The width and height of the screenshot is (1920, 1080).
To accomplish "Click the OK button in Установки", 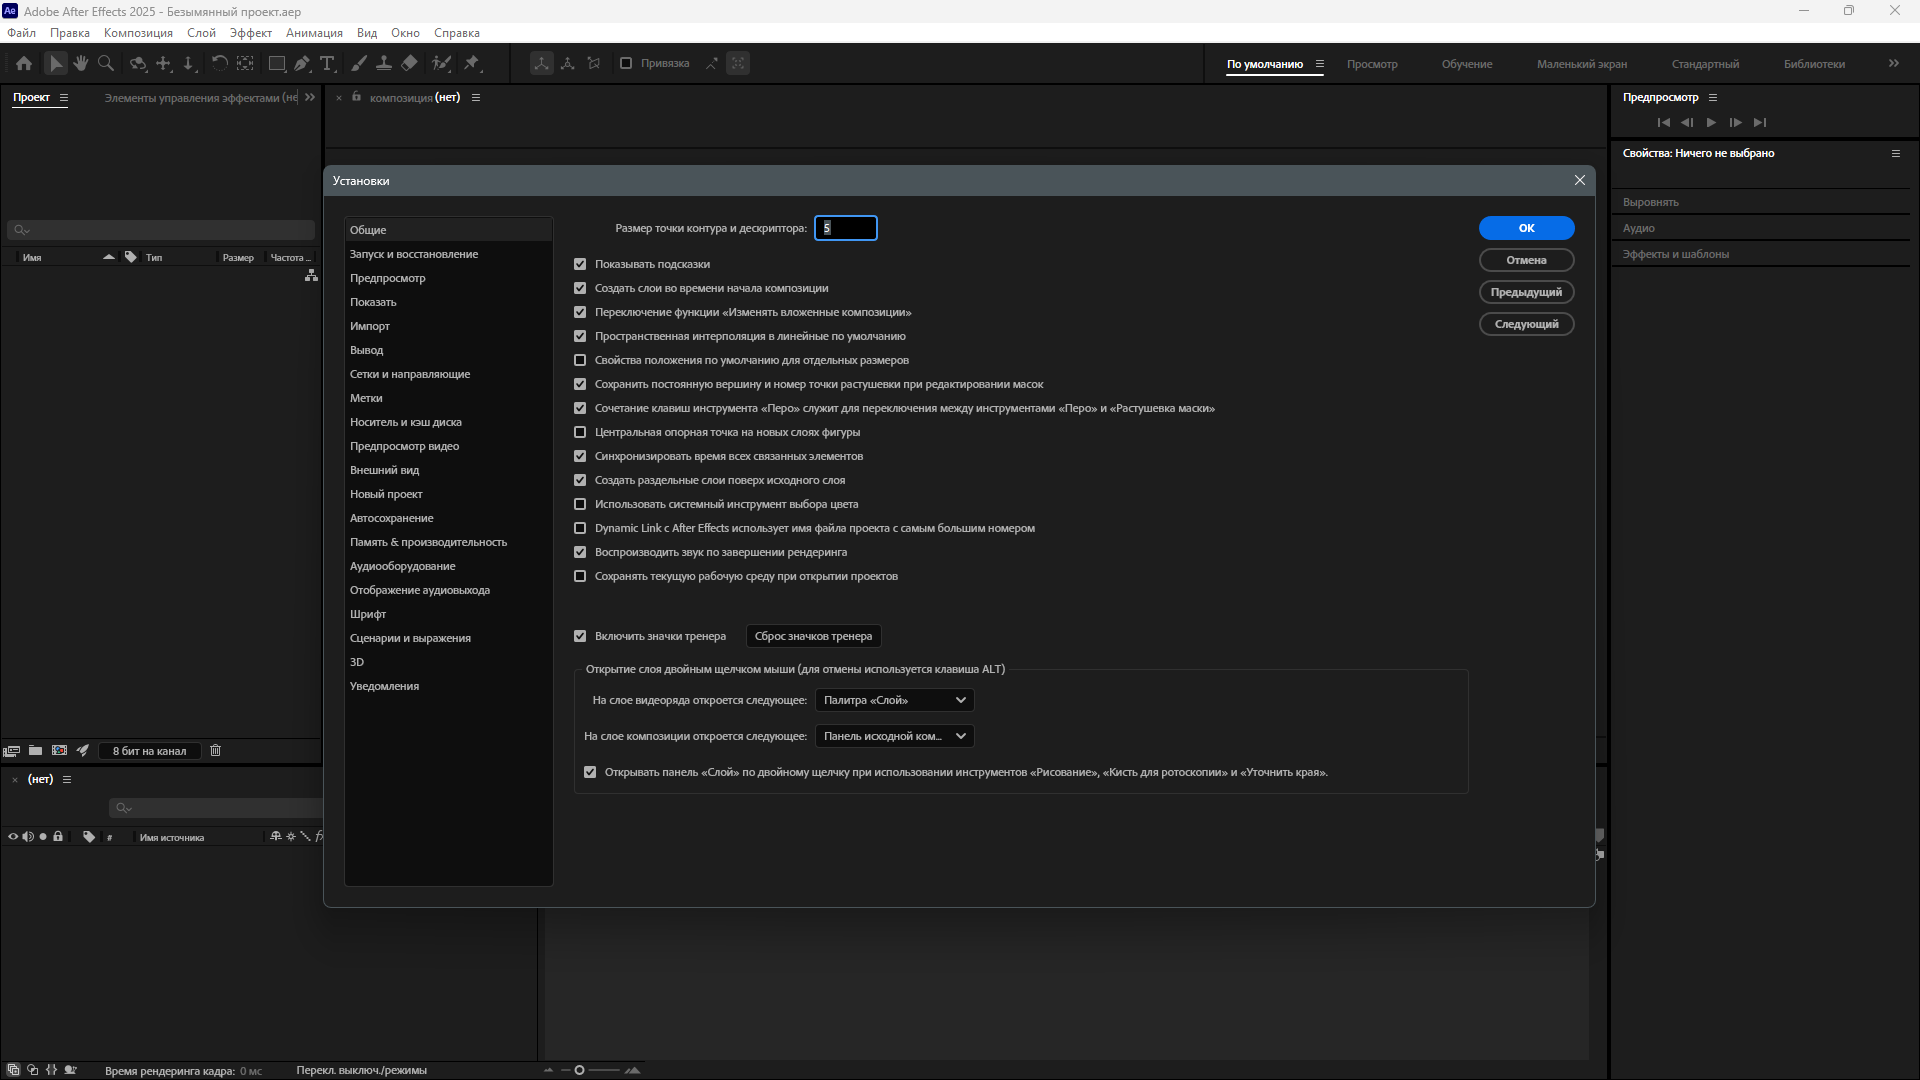I will click(x=1526, y=228).
